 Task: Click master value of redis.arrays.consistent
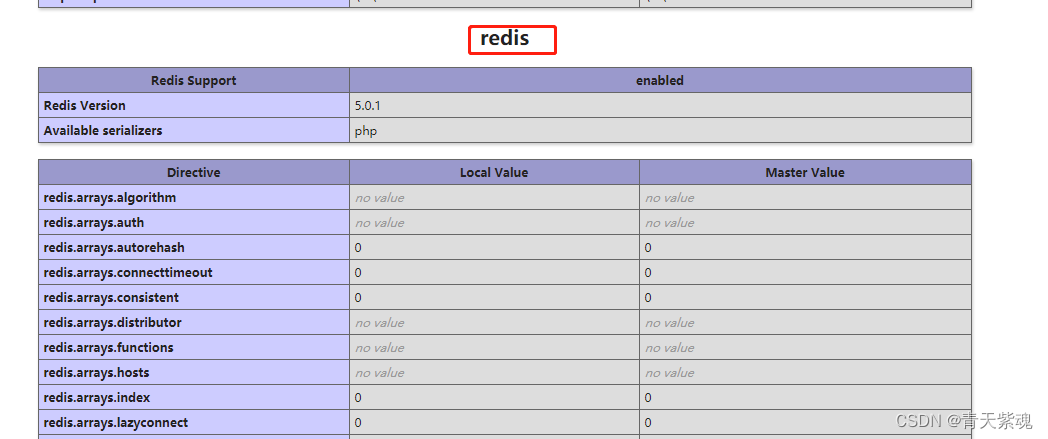(x=648, y=297)
